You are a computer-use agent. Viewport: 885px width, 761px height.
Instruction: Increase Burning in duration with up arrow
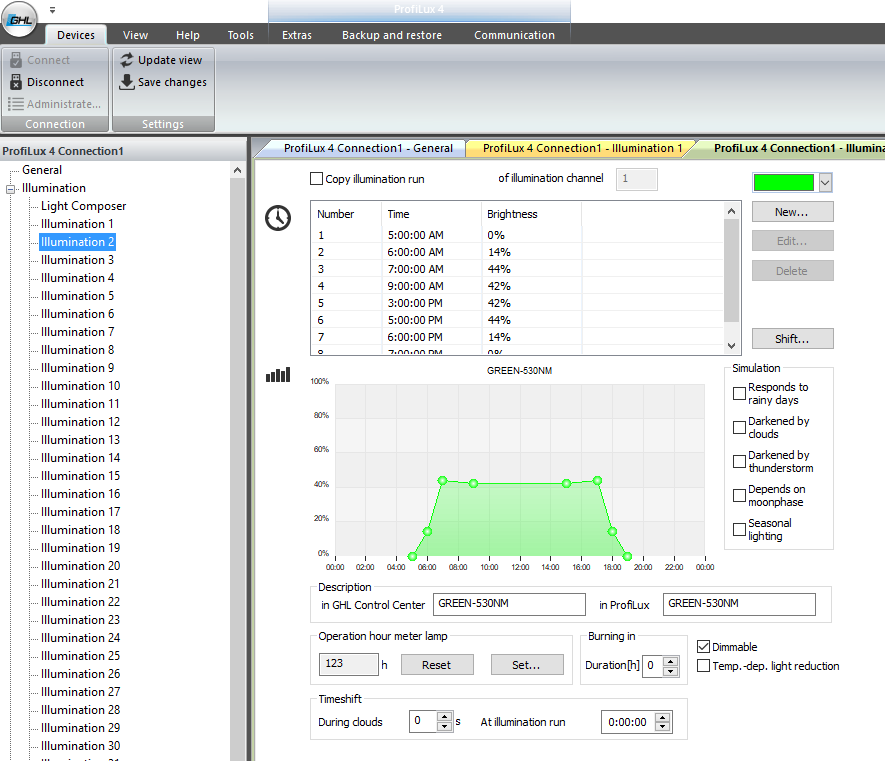(670, 661)
